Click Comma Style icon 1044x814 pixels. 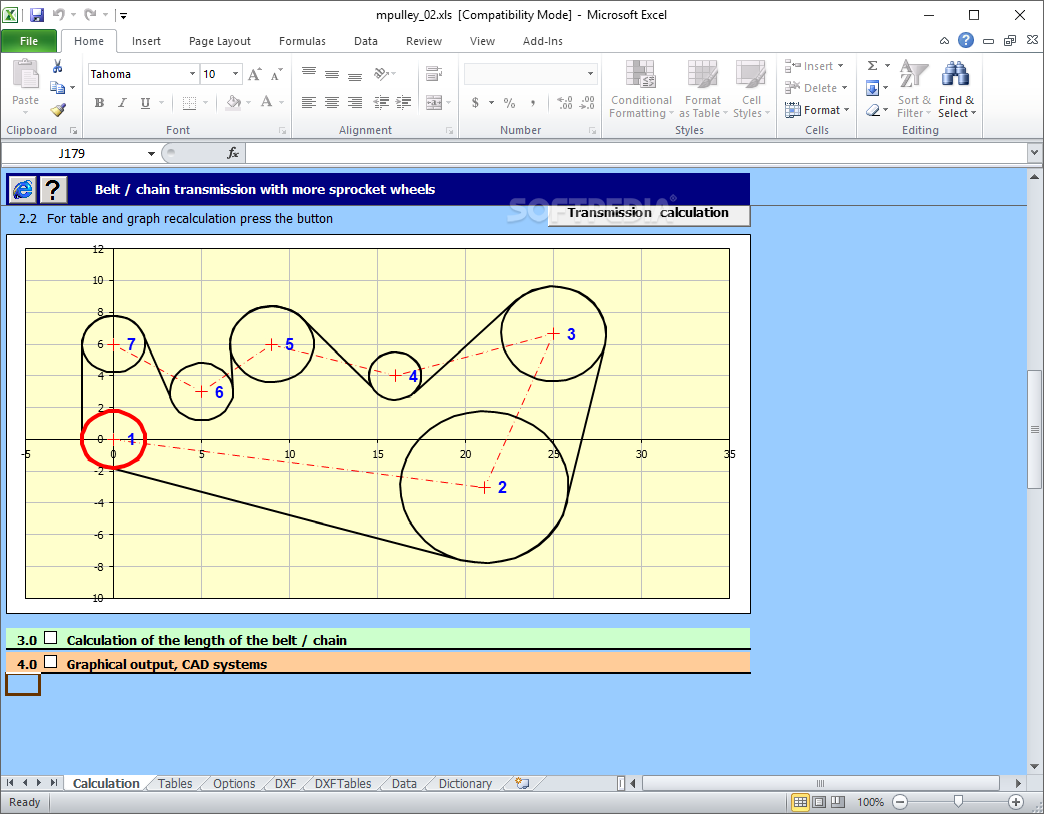point(533,102)
